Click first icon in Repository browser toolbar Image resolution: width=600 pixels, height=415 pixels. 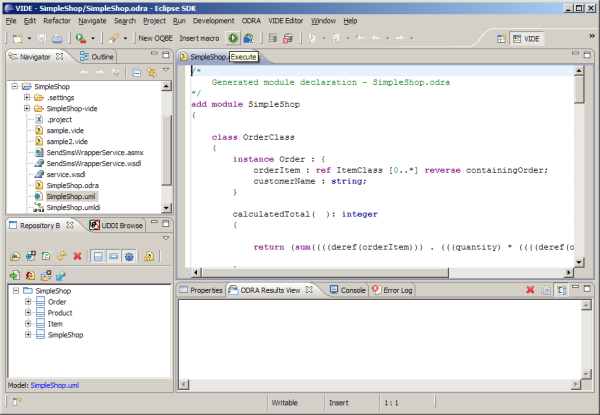15,256
